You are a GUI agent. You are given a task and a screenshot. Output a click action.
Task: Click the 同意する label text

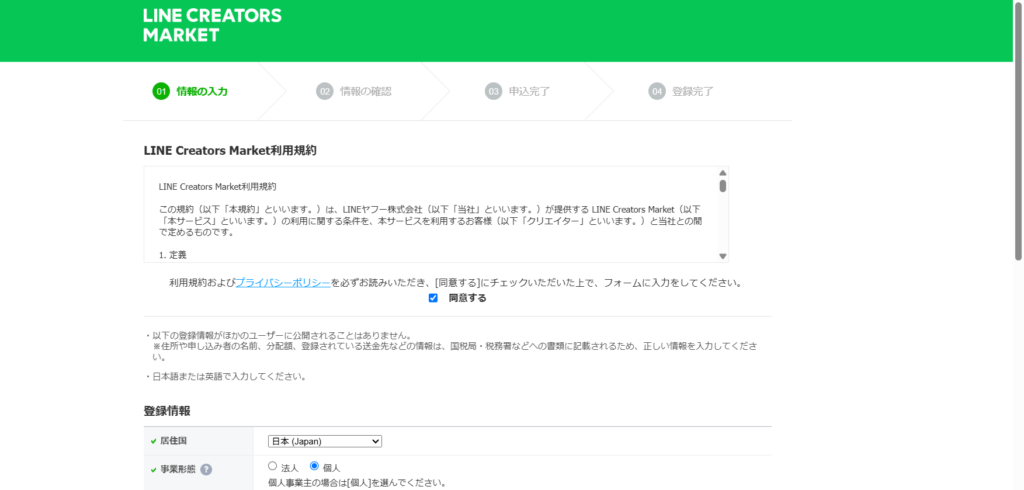468,298
